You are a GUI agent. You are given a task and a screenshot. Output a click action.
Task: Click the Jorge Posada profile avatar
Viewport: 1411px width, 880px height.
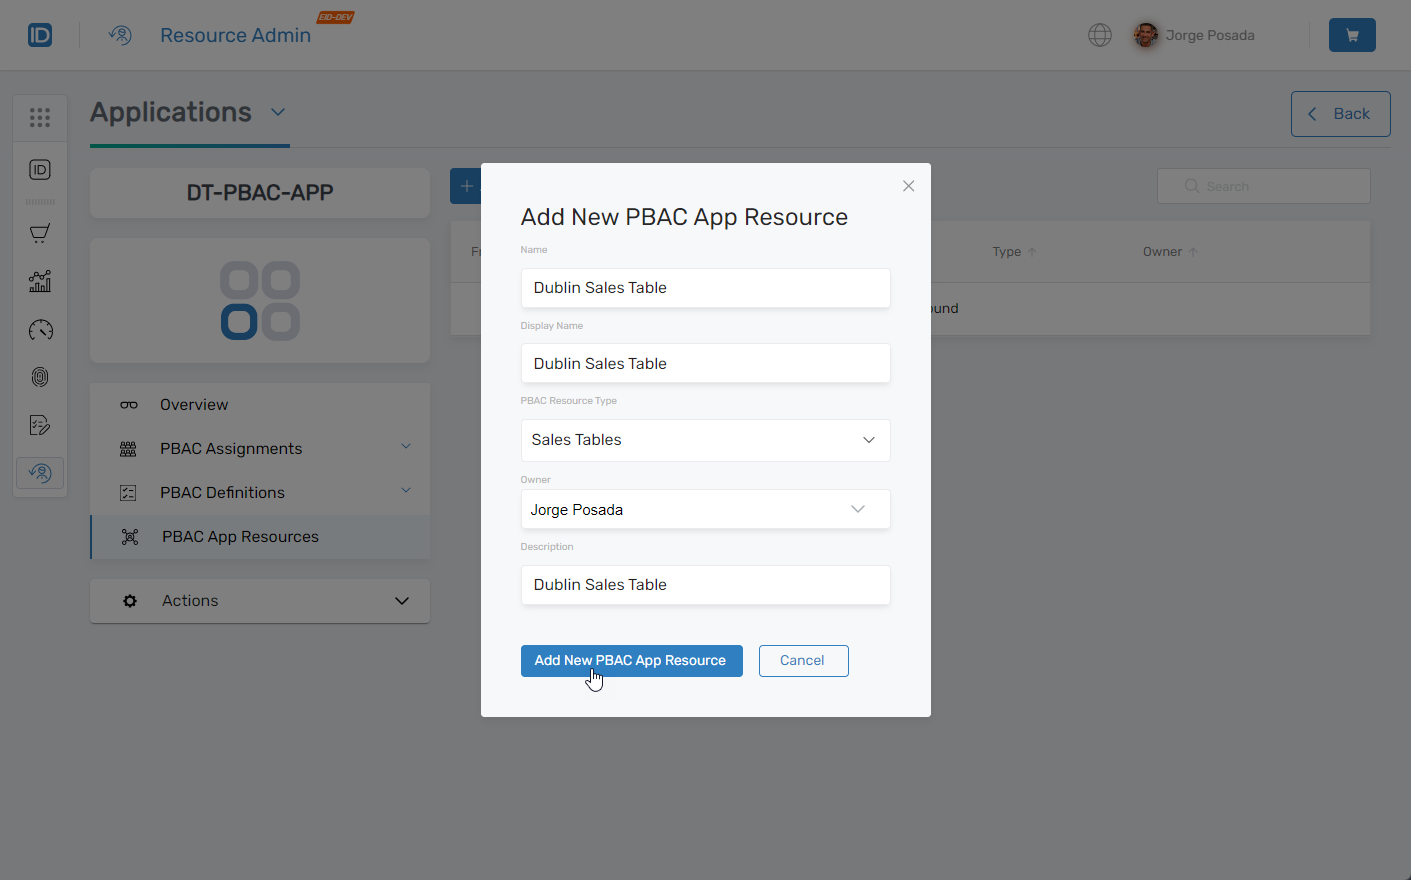(1146, 34)
